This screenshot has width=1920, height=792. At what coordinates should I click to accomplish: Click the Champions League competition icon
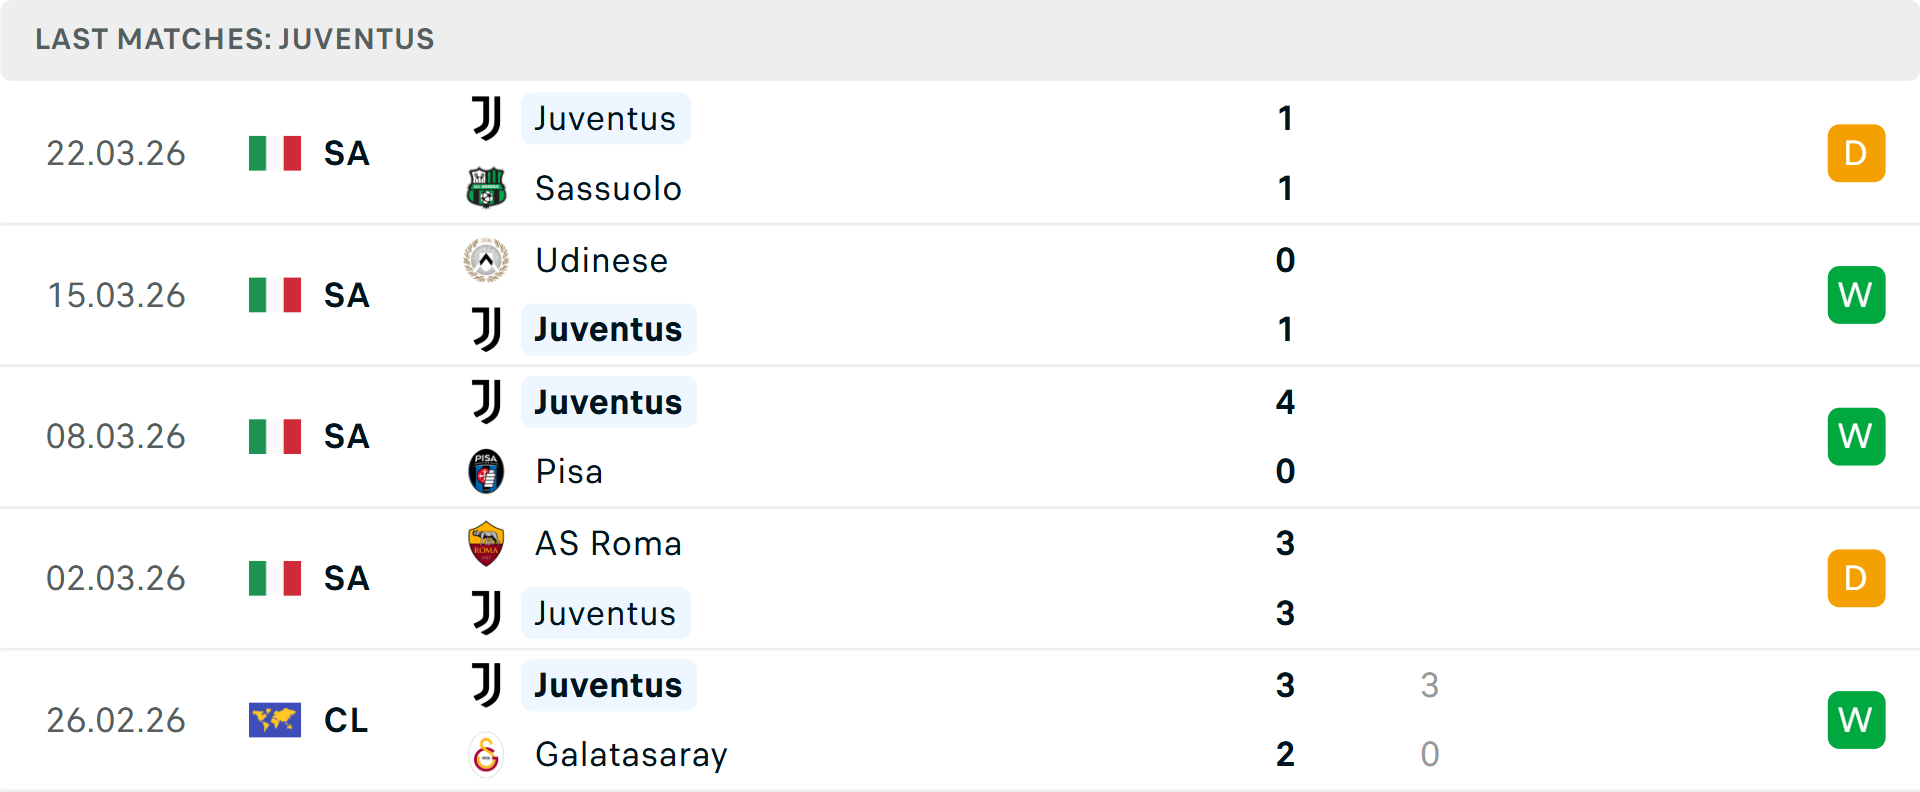(275, 720)
